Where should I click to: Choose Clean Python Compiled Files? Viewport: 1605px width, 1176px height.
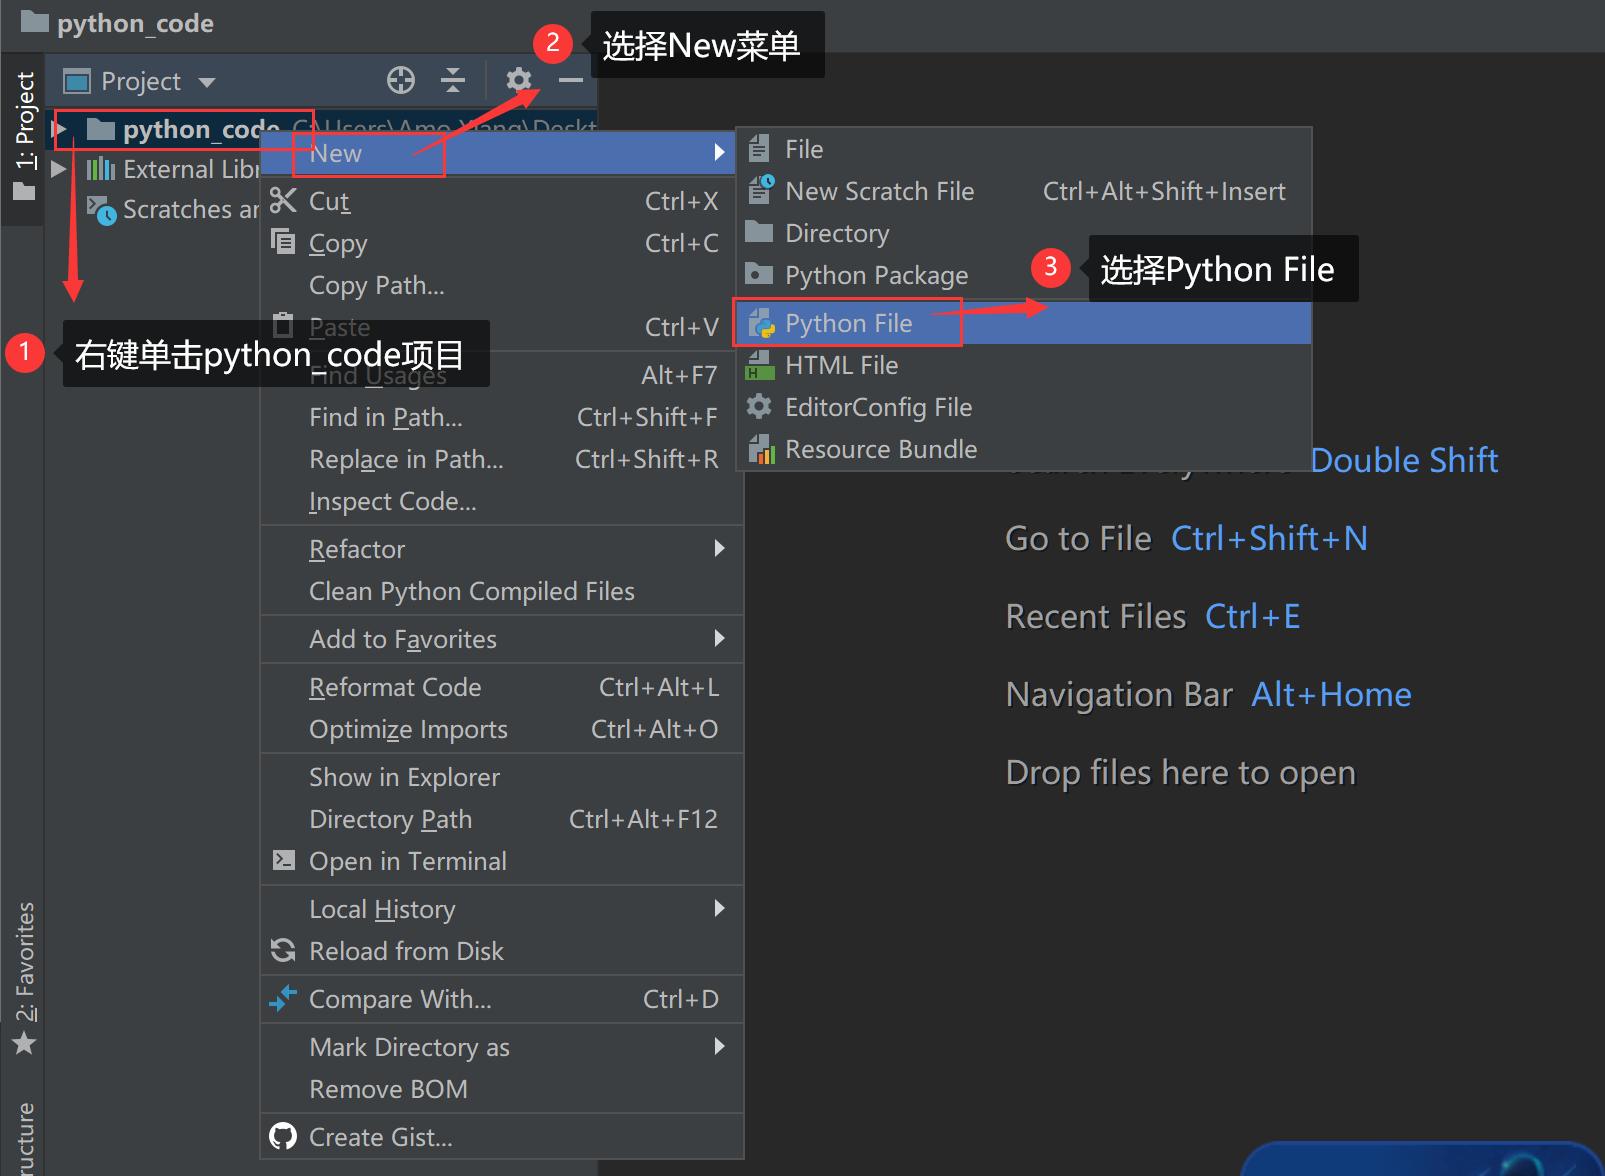502,591
